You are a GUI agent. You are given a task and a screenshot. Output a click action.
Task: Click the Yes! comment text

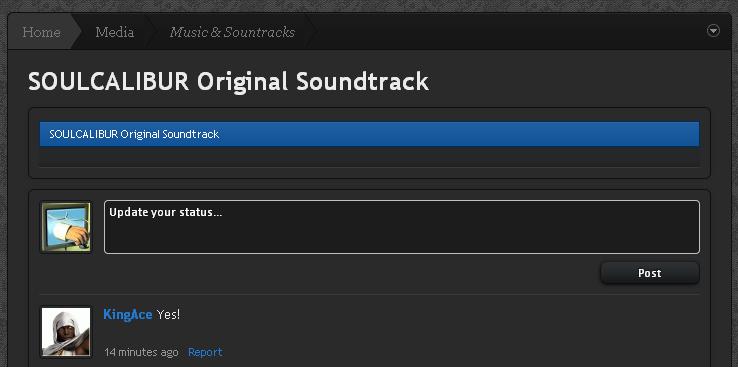click(x=168, y=314)
